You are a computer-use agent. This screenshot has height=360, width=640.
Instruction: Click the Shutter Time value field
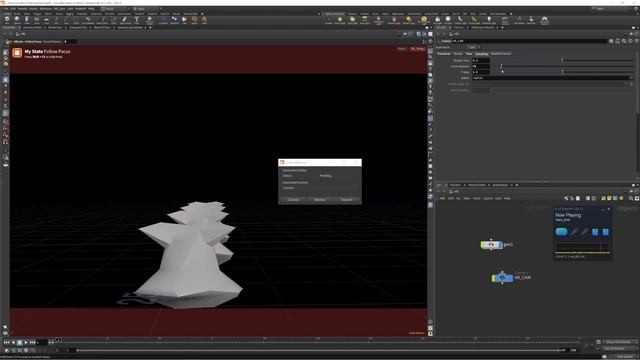480,60
